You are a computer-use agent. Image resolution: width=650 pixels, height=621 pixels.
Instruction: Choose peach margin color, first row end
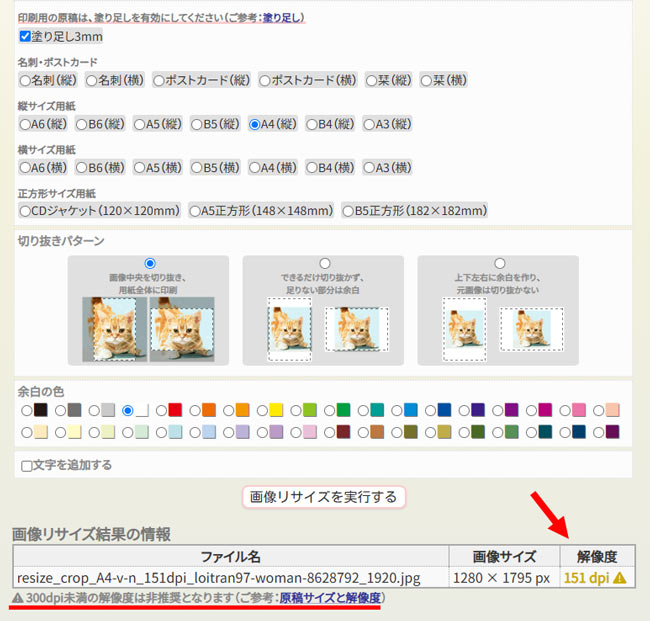pos(599,411)
